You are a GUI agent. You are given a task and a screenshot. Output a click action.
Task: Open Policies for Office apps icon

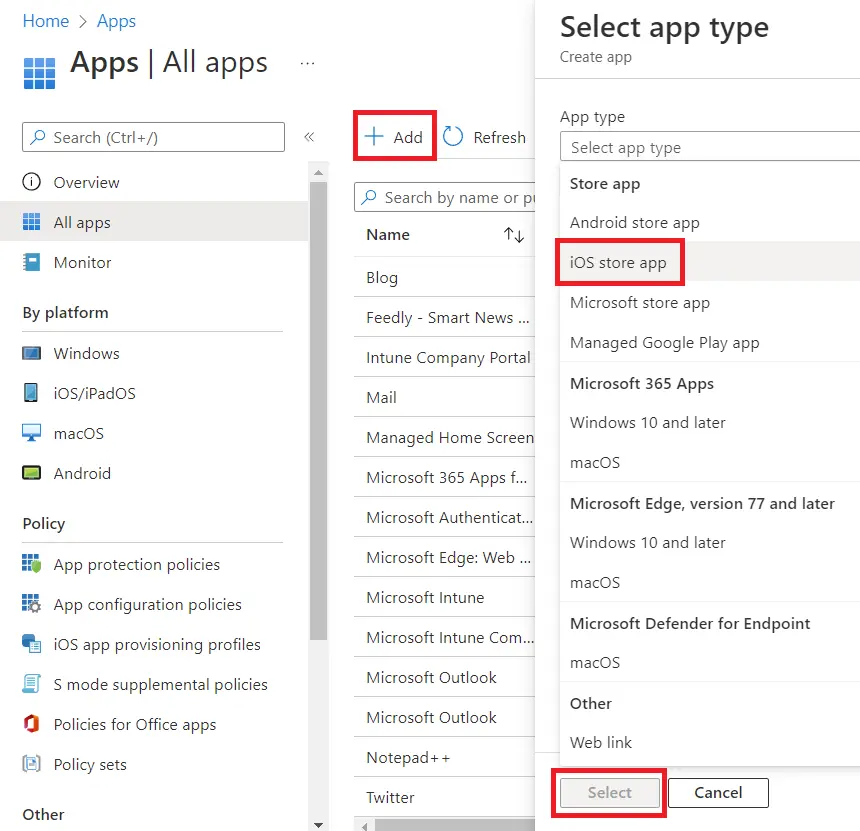[x=32, y=724]
